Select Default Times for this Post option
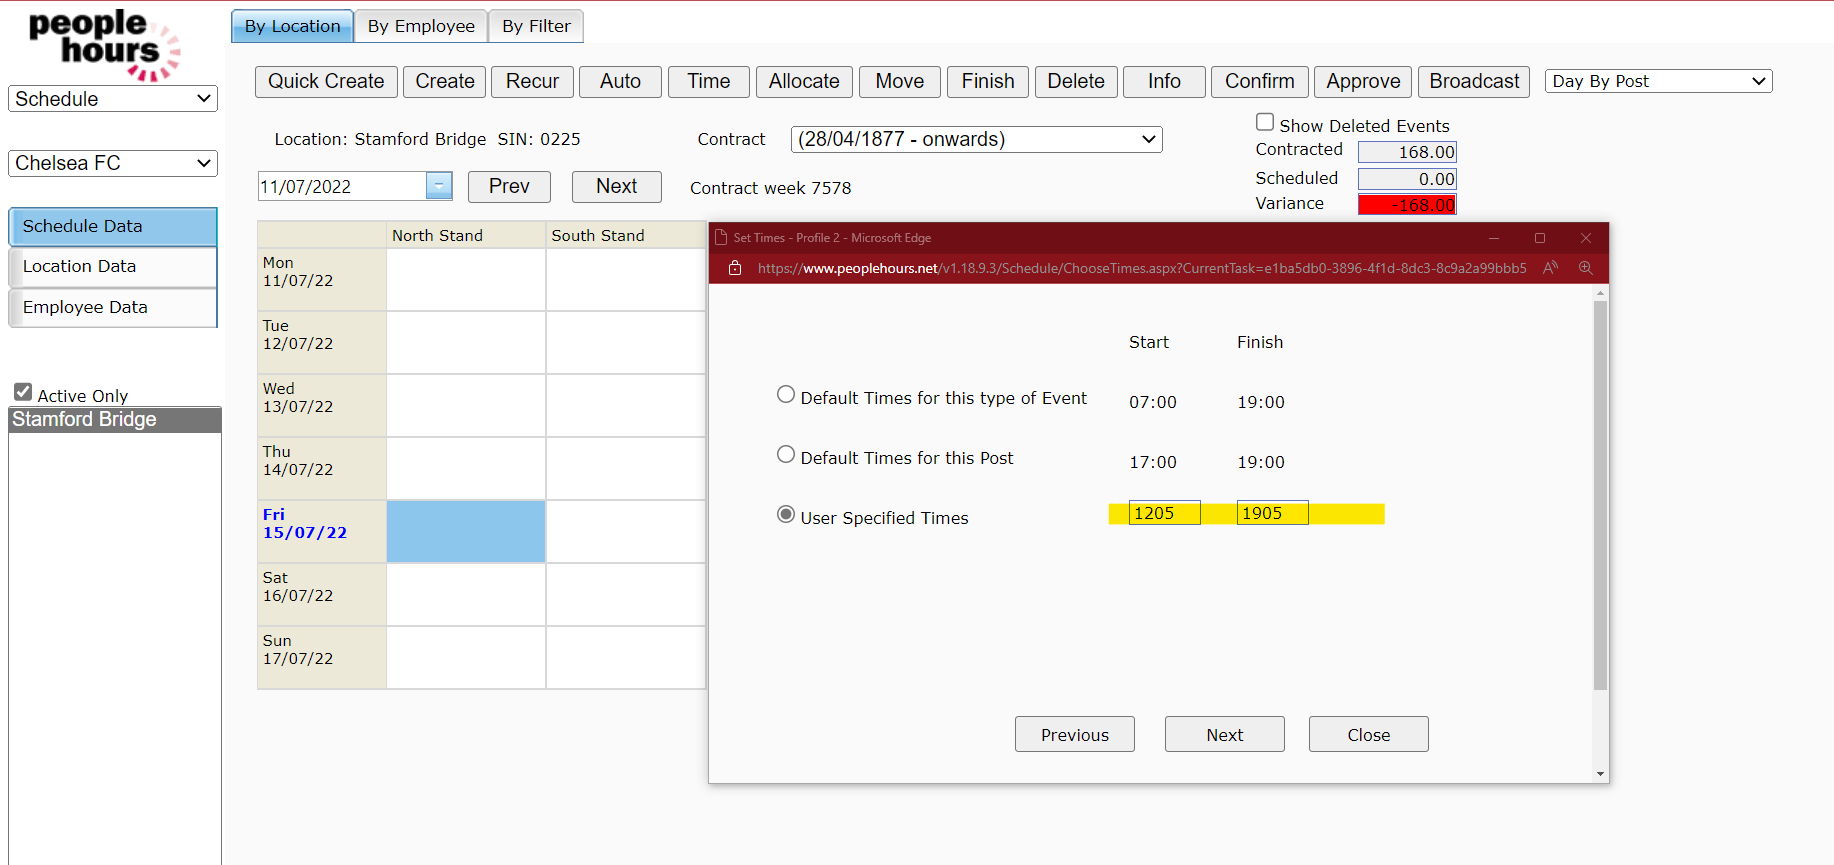Screen dimensions: 1834x865 tap(786, 455)
